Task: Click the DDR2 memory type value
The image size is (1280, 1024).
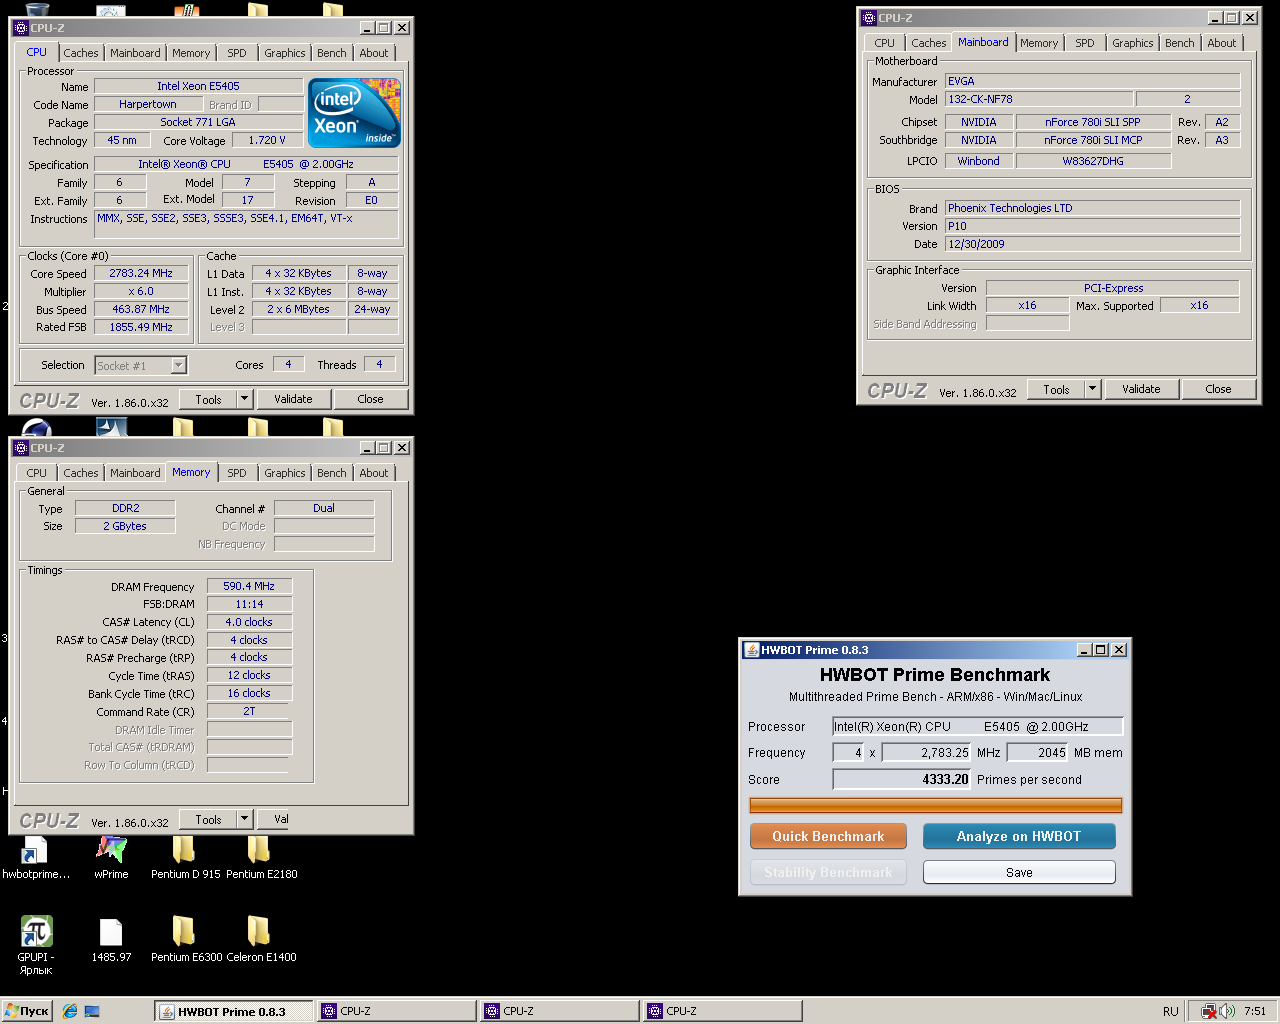Action: [x=125, y=508]
